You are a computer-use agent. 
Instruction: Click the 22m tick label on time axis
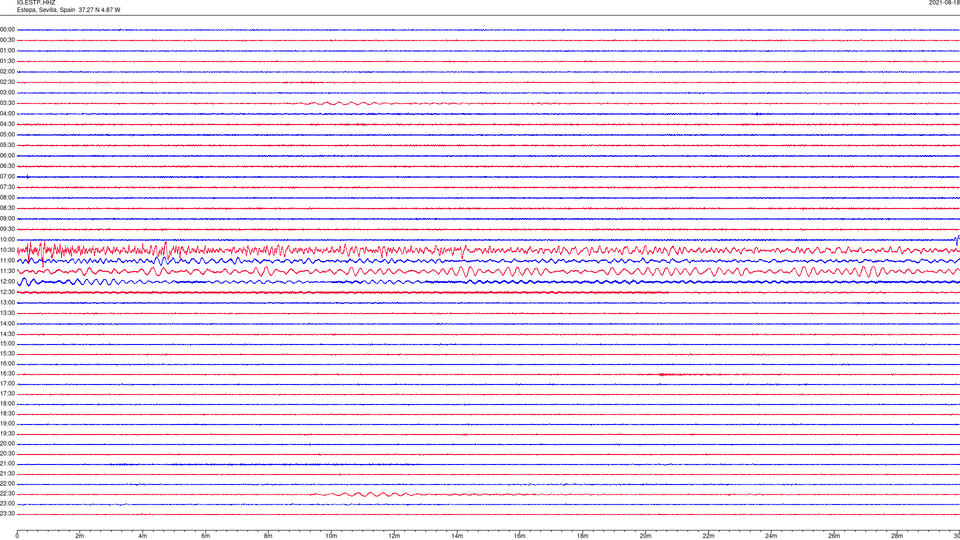(708, 536)
